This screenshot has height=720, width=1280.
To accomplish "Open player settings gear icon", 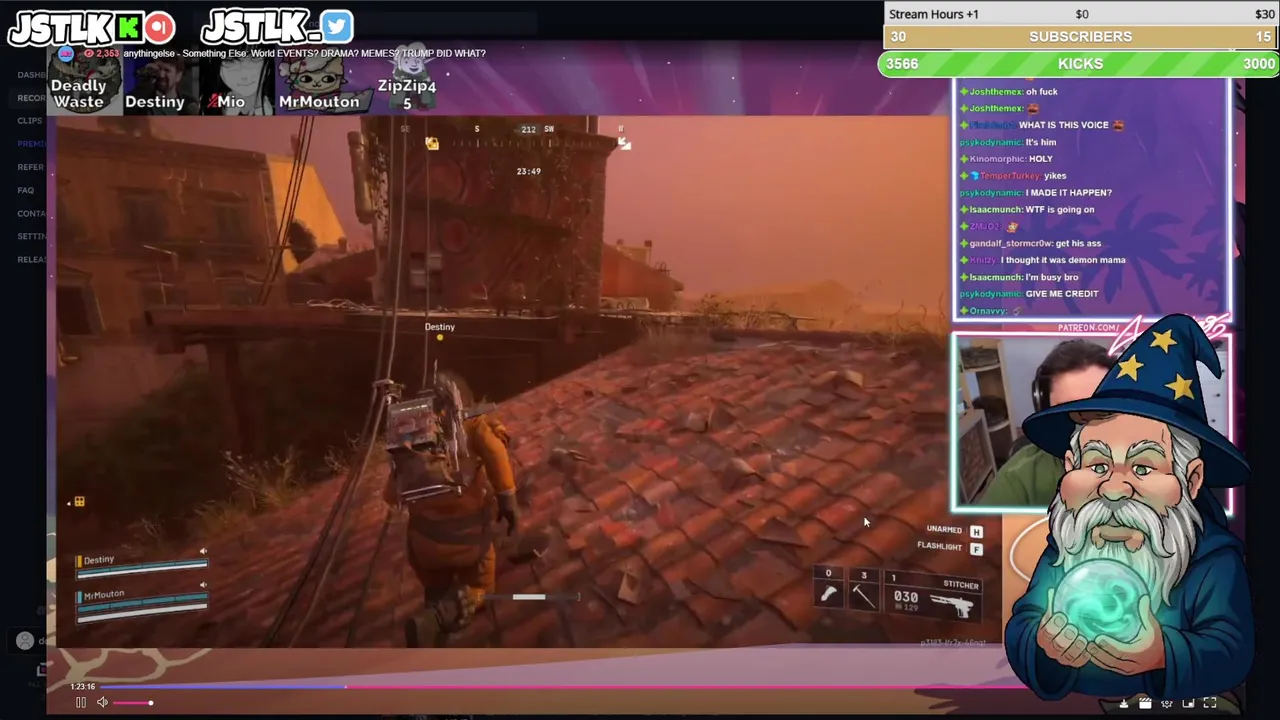I will pyautogui.click(x=1166, y=704).
